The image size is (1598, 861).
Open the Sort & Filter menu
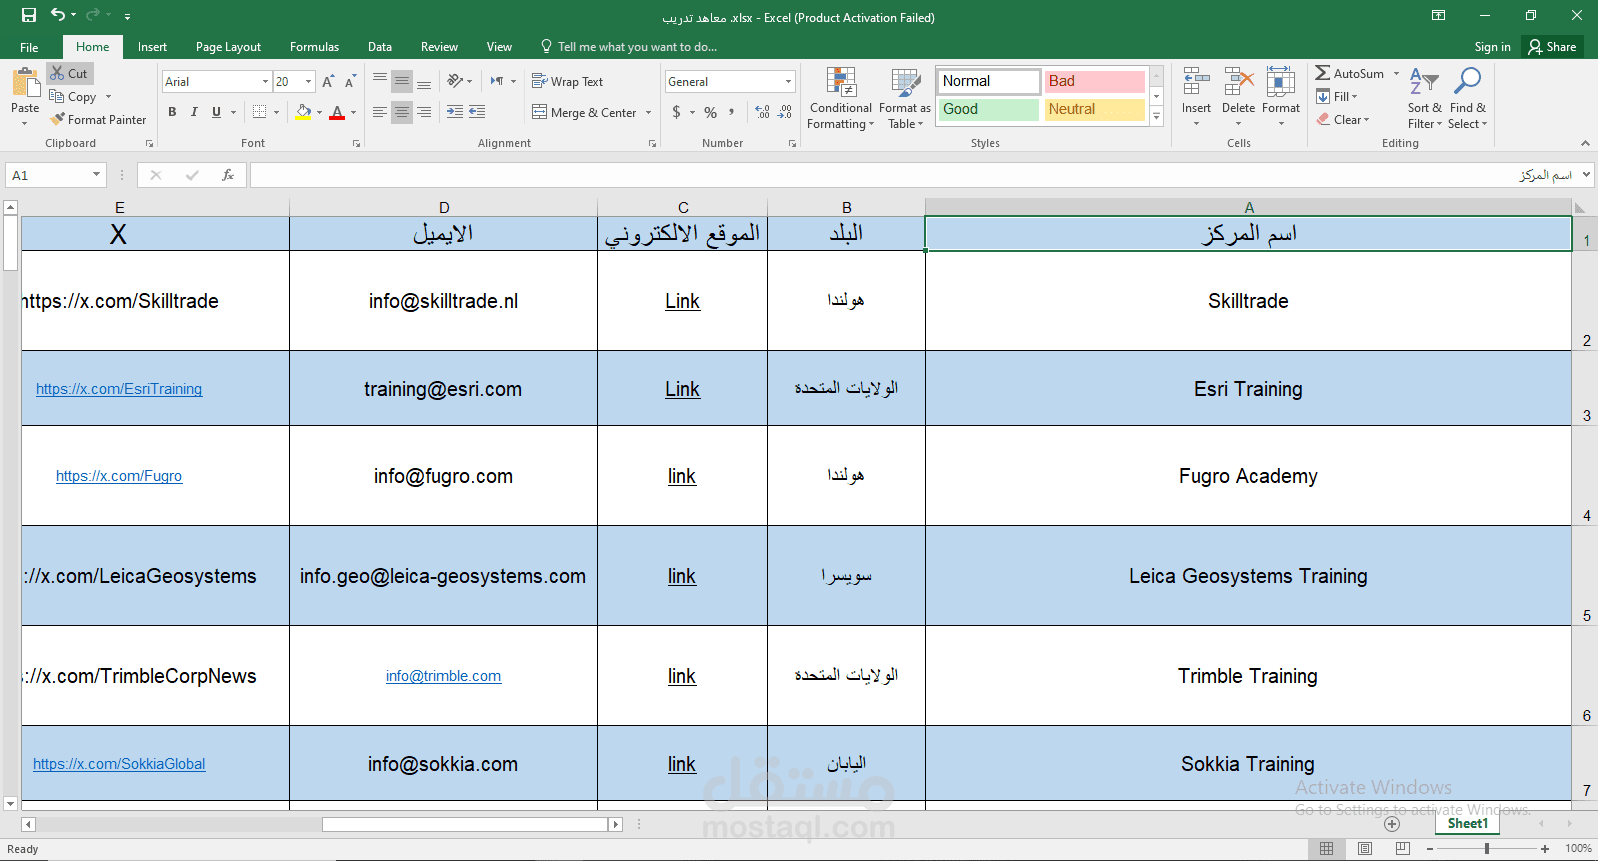click(x=1424, y=98)
